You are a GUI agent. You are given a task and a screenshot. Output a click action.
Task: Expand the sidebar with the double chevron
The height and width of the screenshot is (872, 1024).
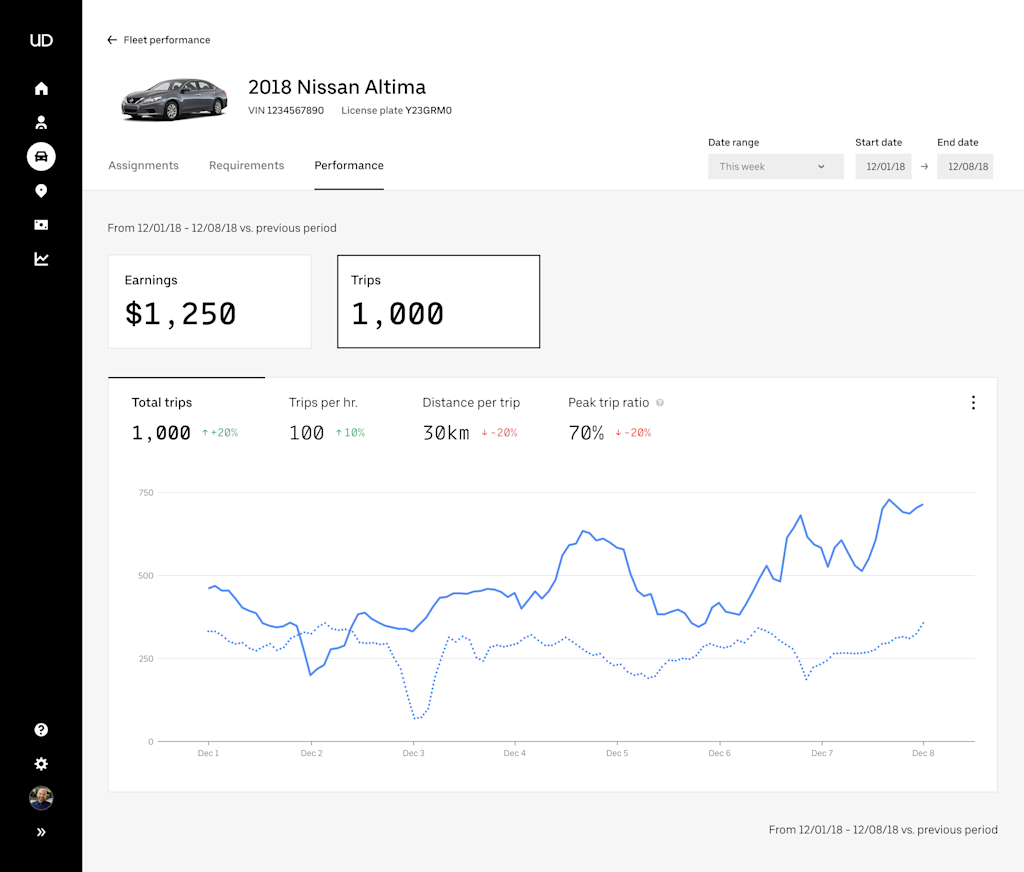coord(40,831)
